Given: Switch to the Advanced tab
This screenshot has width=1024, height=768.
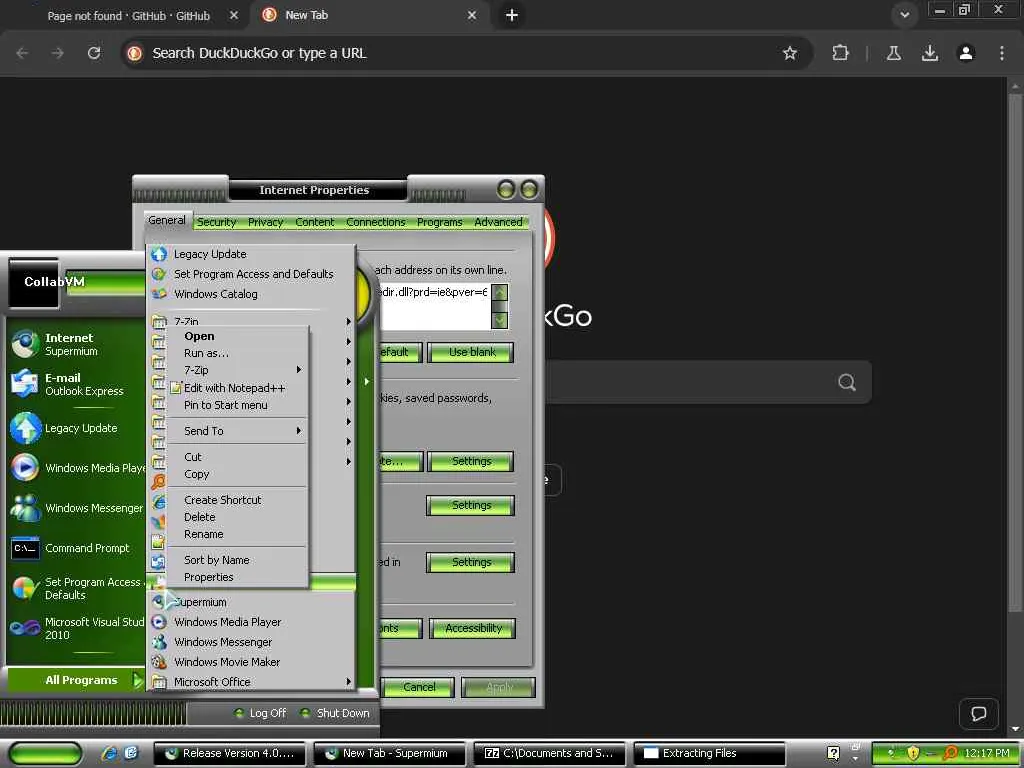Looking at the screenshot, I should click(x=498, y=222).
